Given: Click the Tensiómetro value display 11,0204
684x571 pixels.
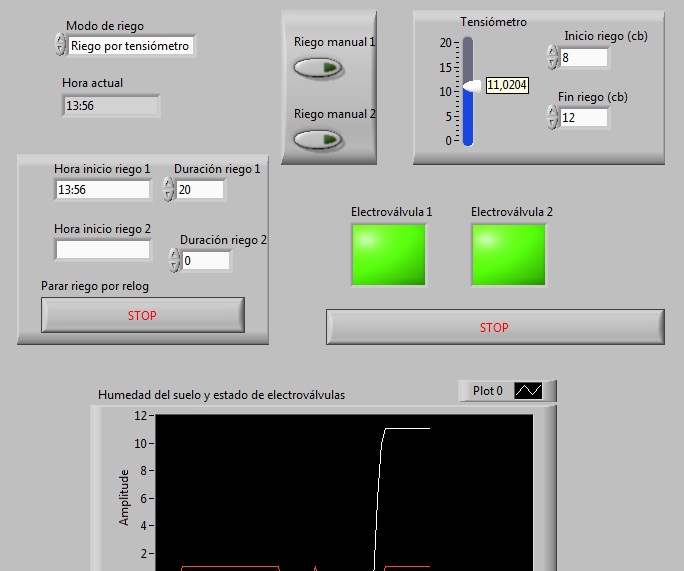Looking at the screenshot, I should 507,85.
